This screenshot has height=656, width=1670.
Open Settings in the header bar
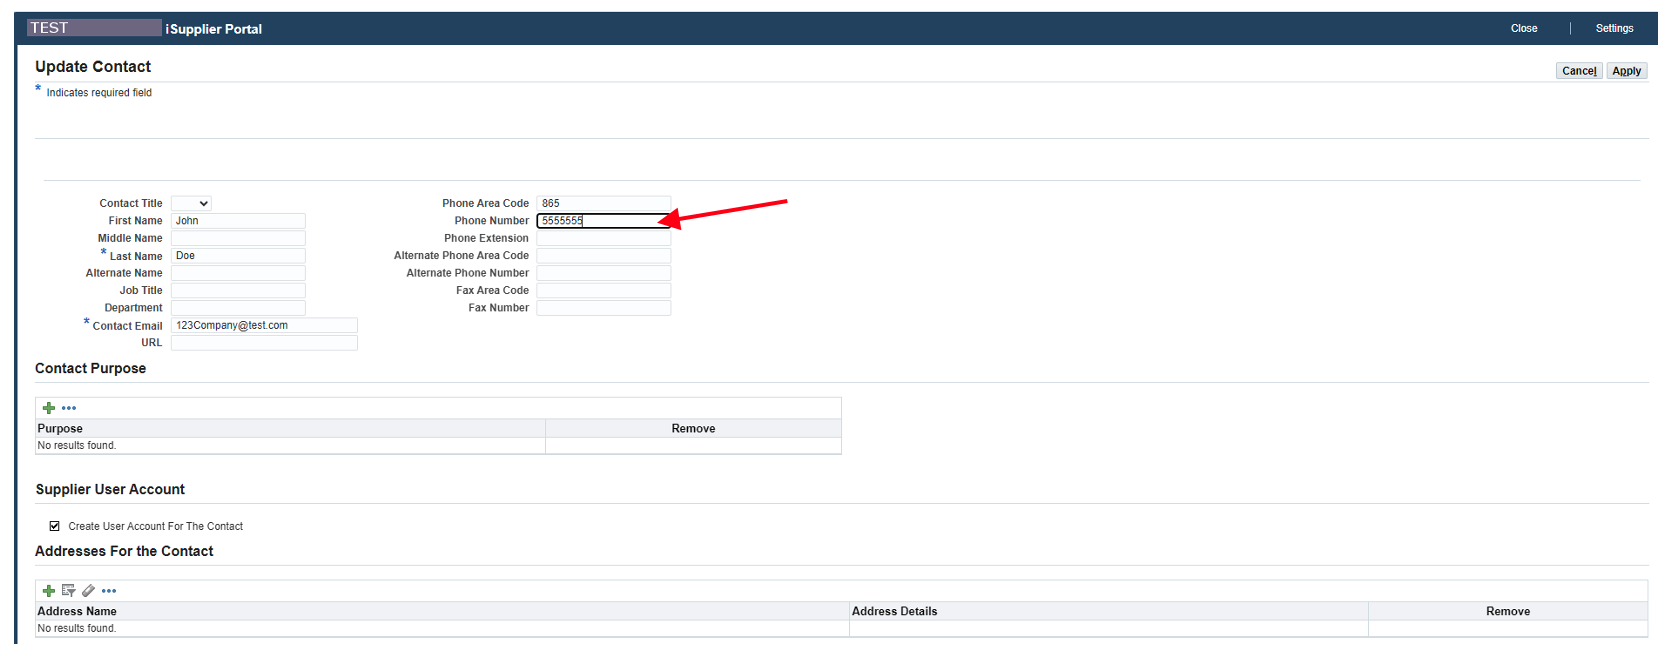(x=1614, y=28)
